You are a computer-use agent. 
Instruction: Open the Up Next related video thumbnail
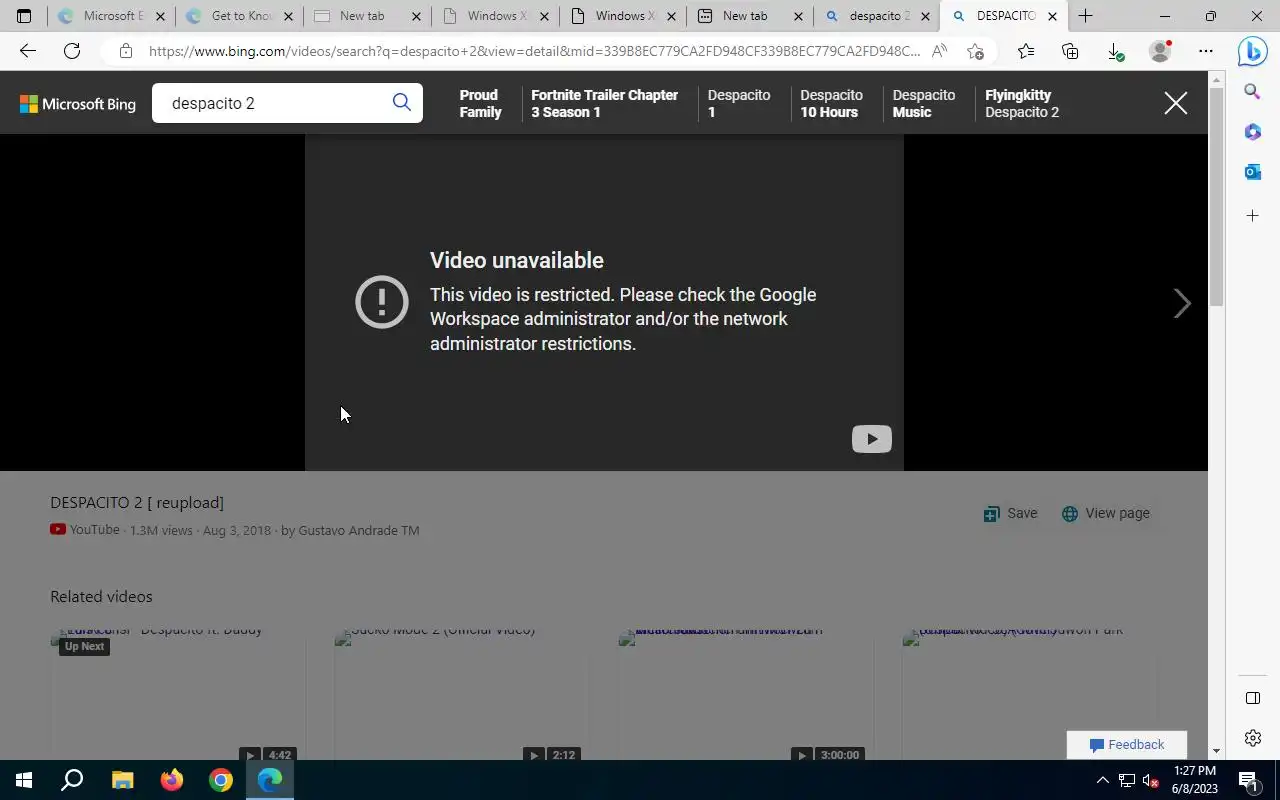coord(178,695)
